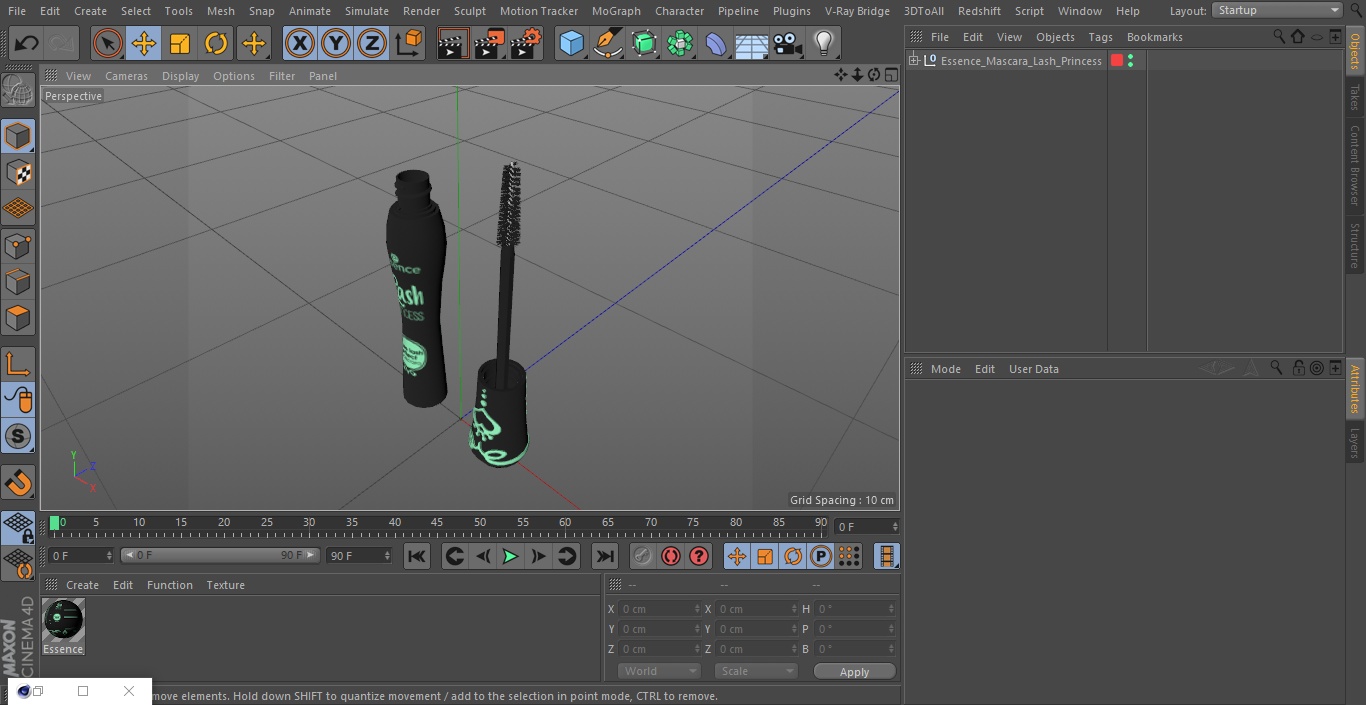
Task: Open Edit Render Settings icon
Action: click(525, 43)
